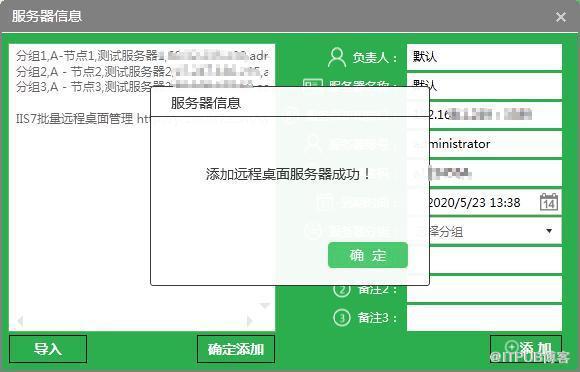
Task: Click the 负责人 input field with 默认
Action: 484,57
